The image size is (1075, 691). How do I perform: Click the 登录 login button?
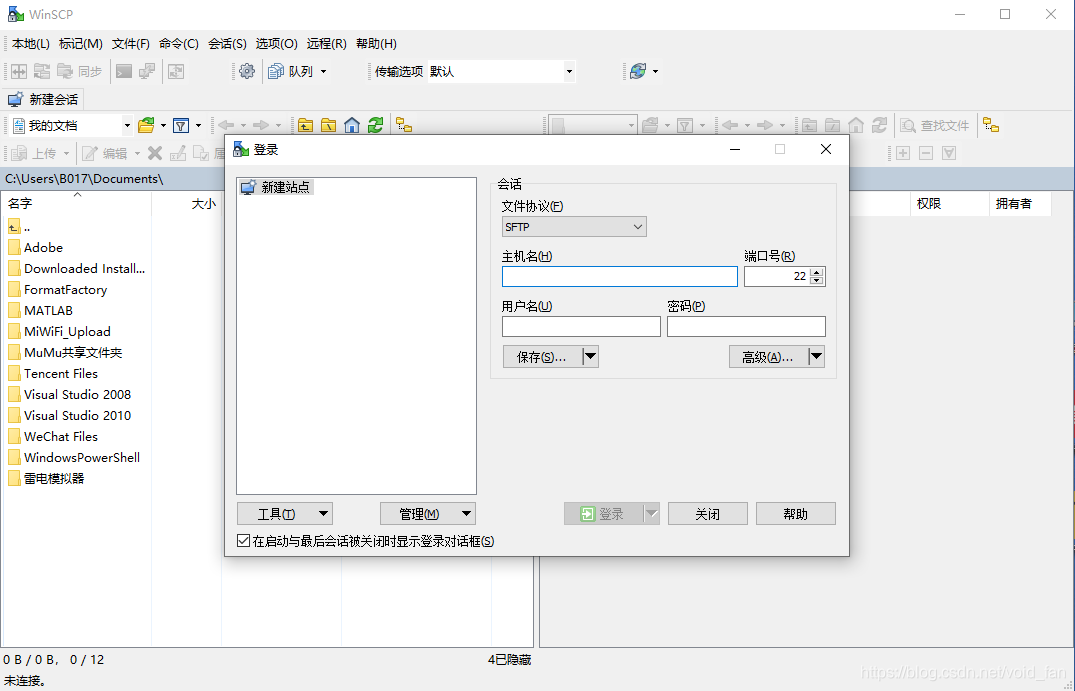click(x=603, y=513)
